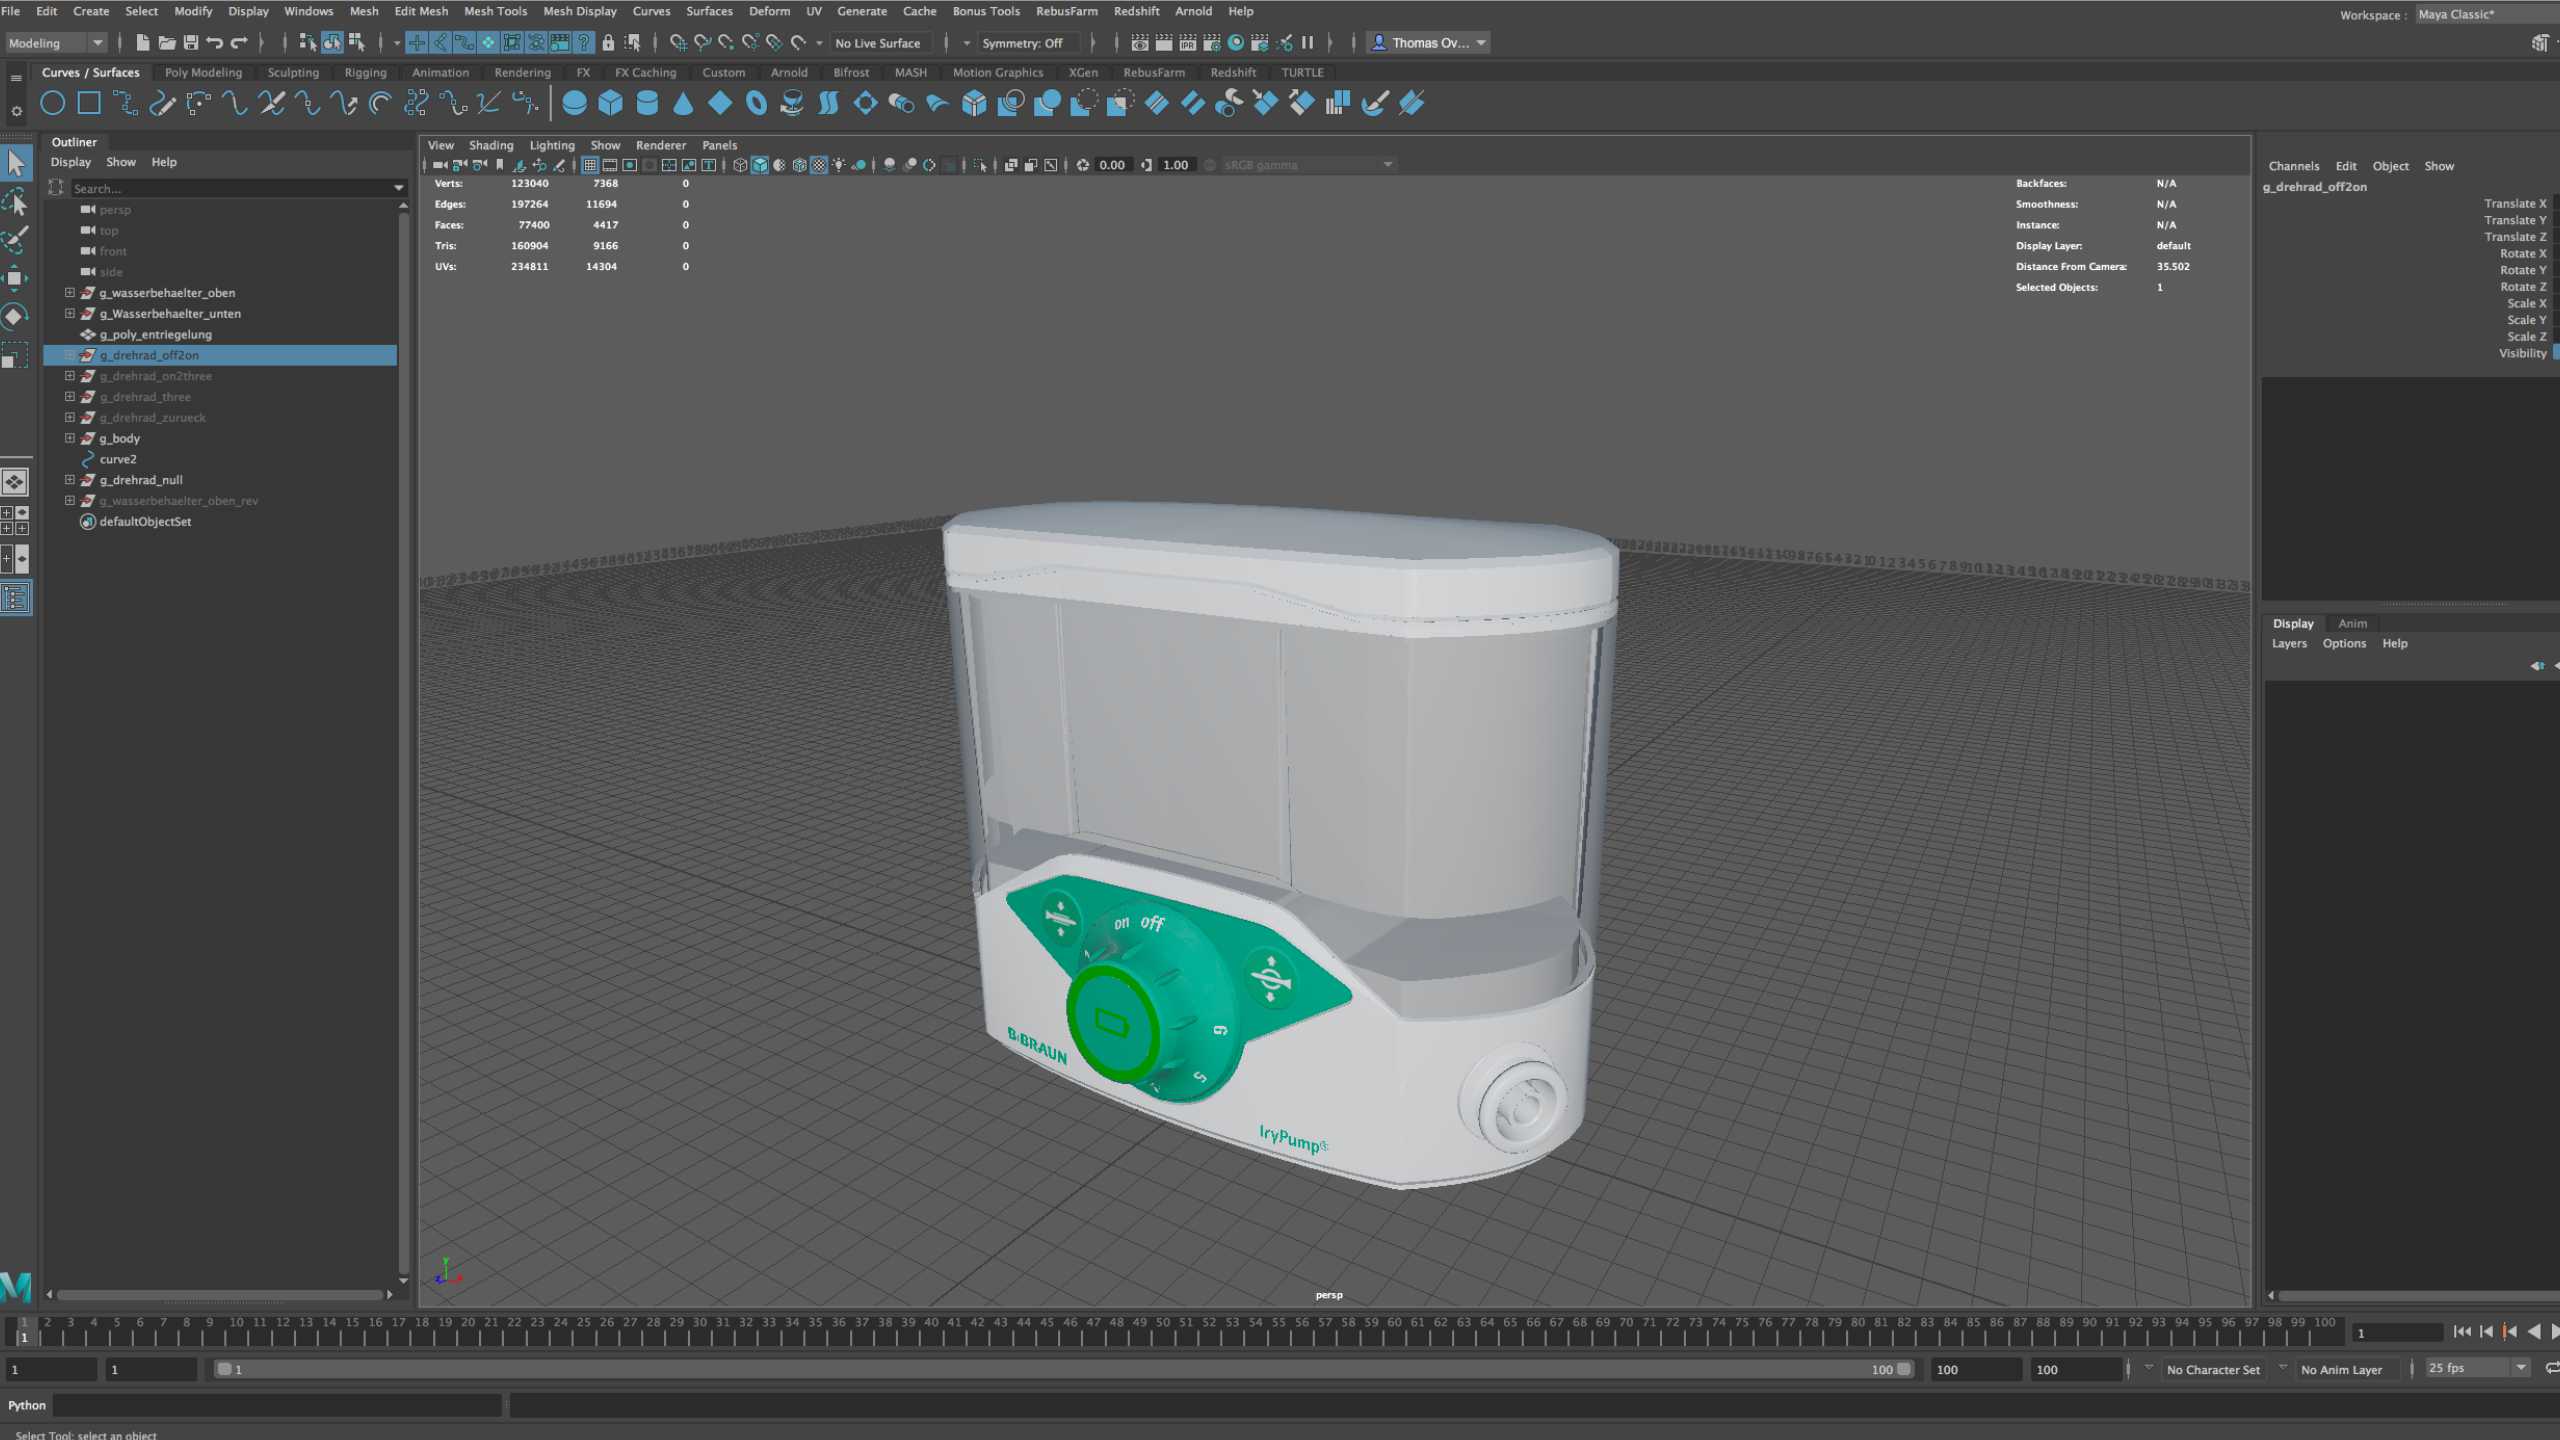Click the IPR render icon
2560x1440 pixels.
click(1188, 43)
